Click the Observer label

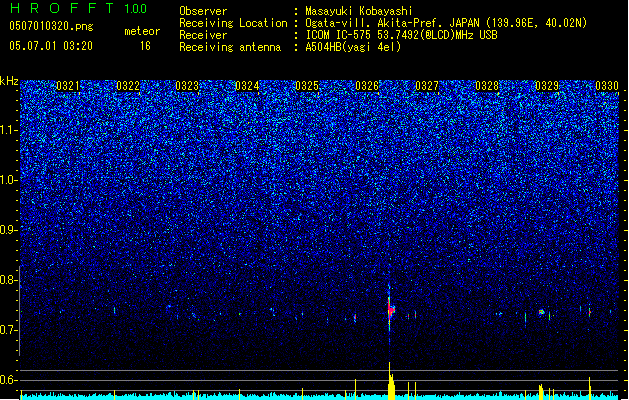pos(203,11)
